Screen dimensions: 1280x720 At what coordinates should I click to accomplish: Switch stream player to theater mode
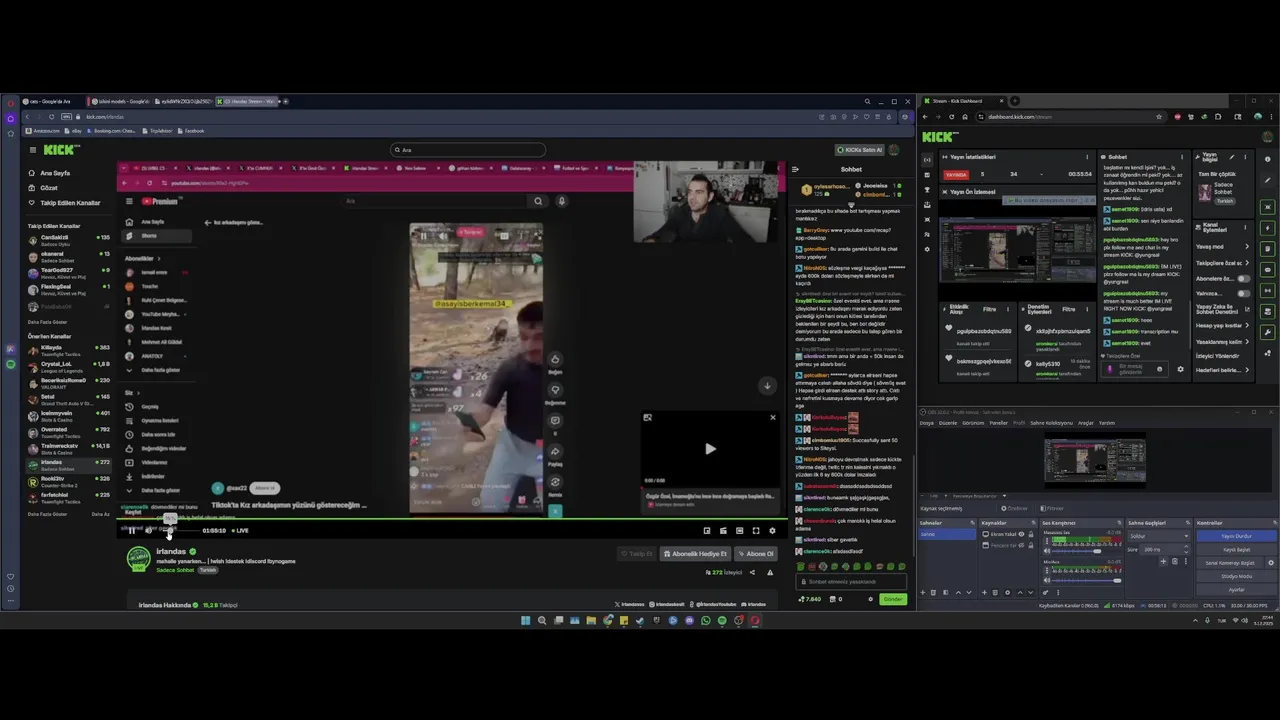coord(740,531)
